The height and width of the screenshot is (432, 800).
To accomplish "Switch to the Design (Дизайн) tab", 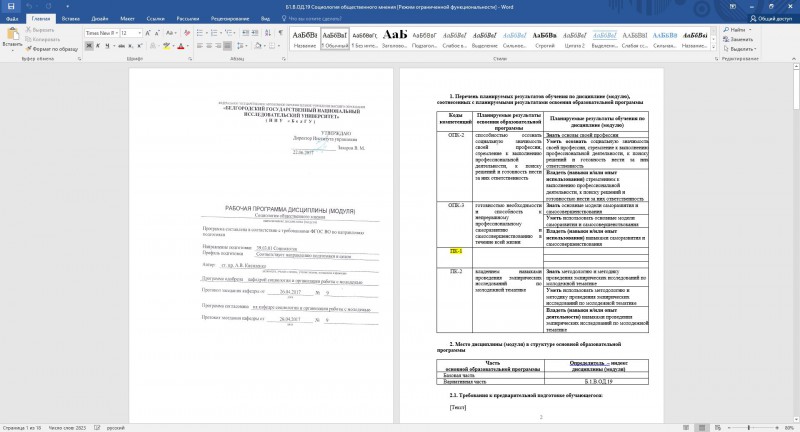I will pyautogui.click(x=99, y=19).
